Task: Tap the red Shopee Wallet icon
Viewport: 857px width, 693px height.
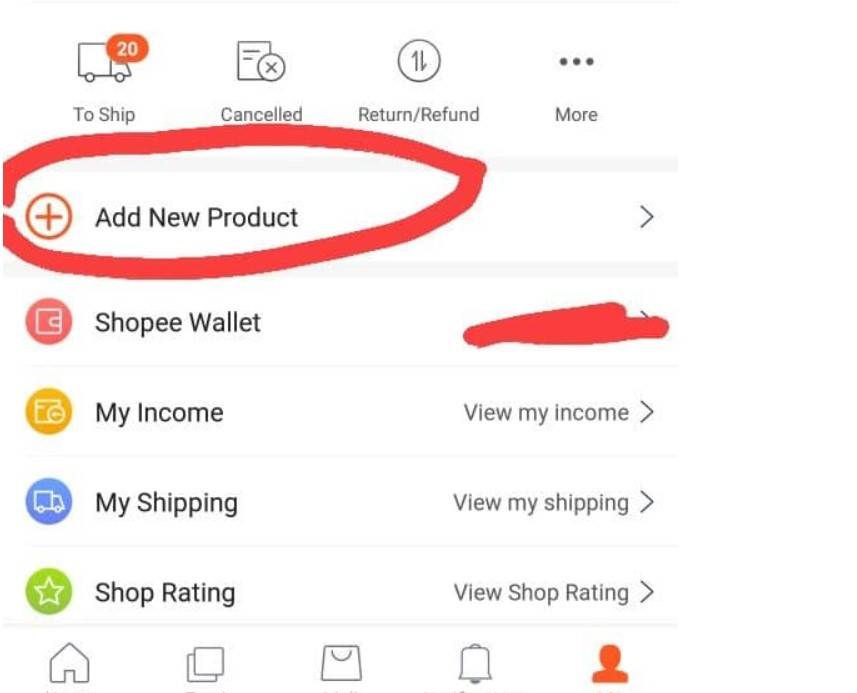Action: point(49,322)
